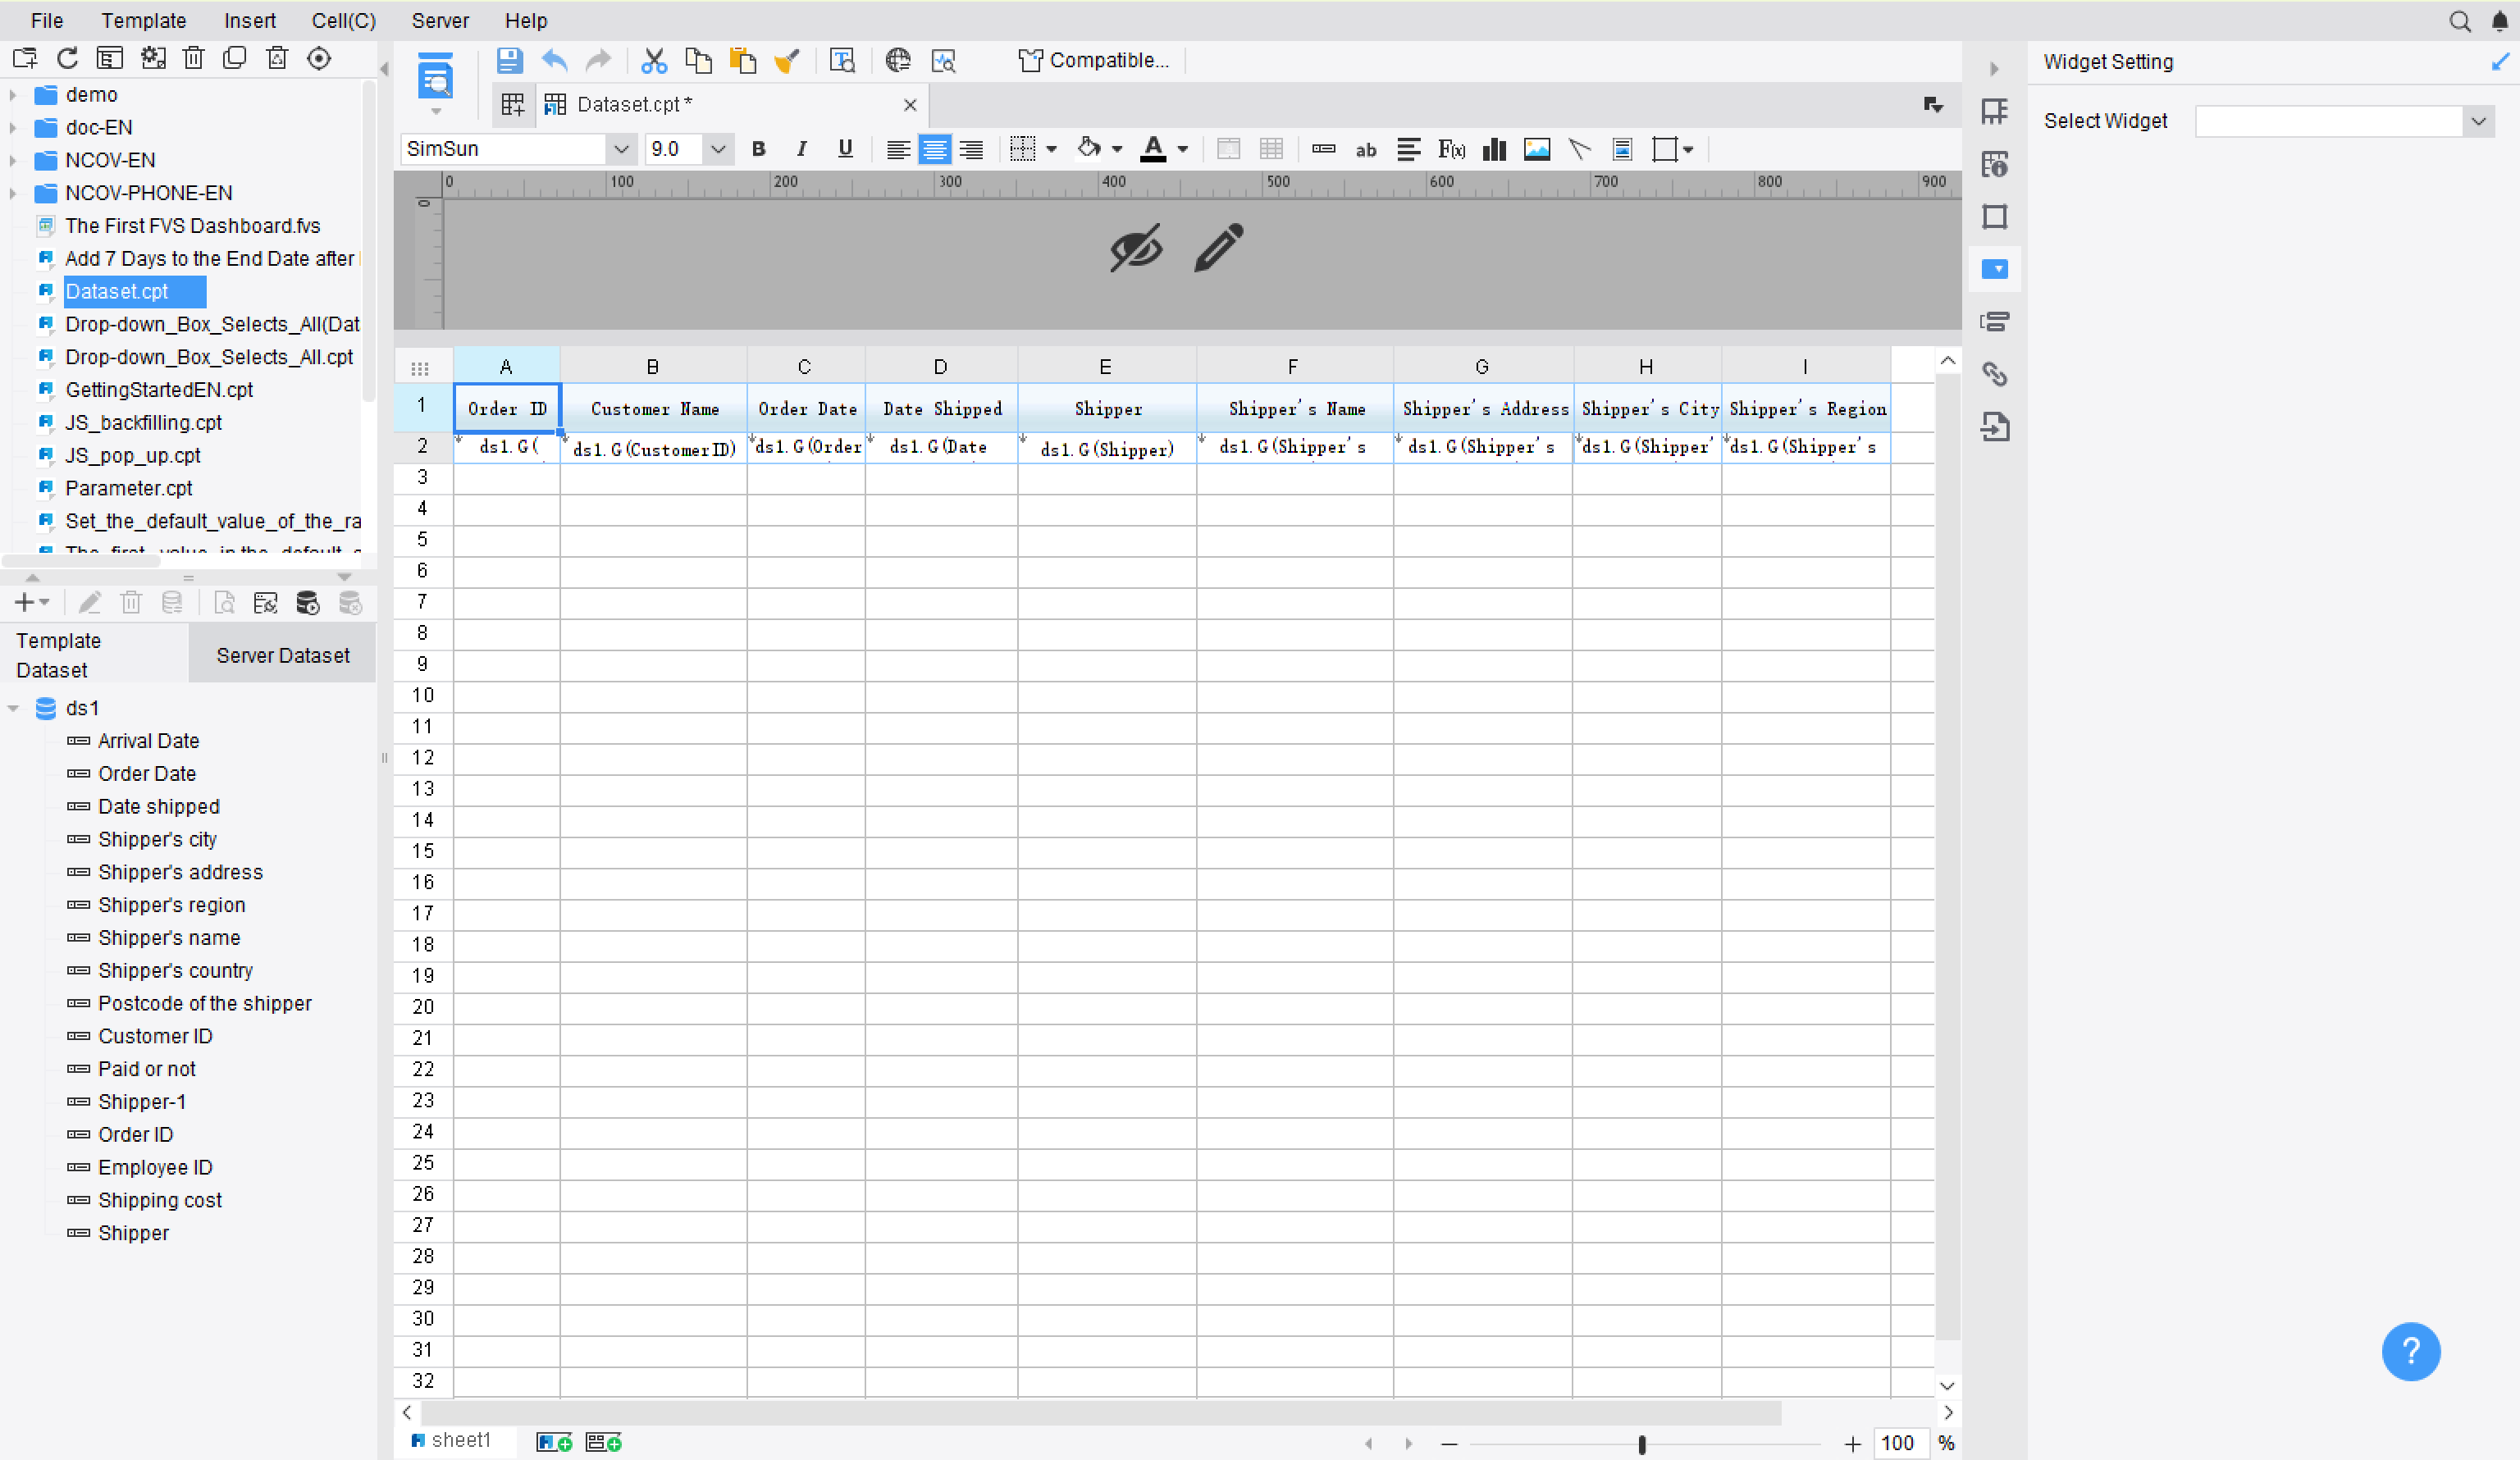2520x1460 pixels.
Task: Insert an image into the cell
Action: pos(1537,149)
